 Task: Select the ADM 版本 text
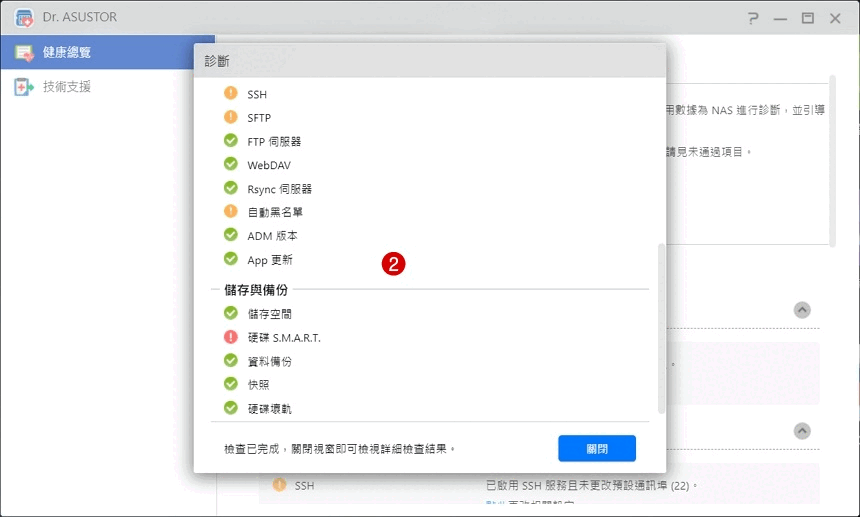point(272,236)
